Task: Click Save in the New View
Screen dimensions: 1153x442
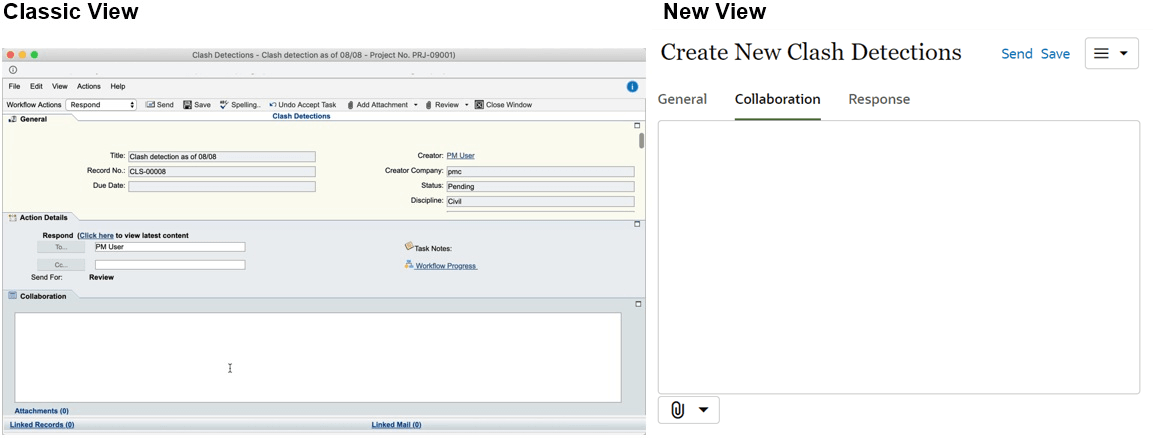Action: pos(1055,54)
